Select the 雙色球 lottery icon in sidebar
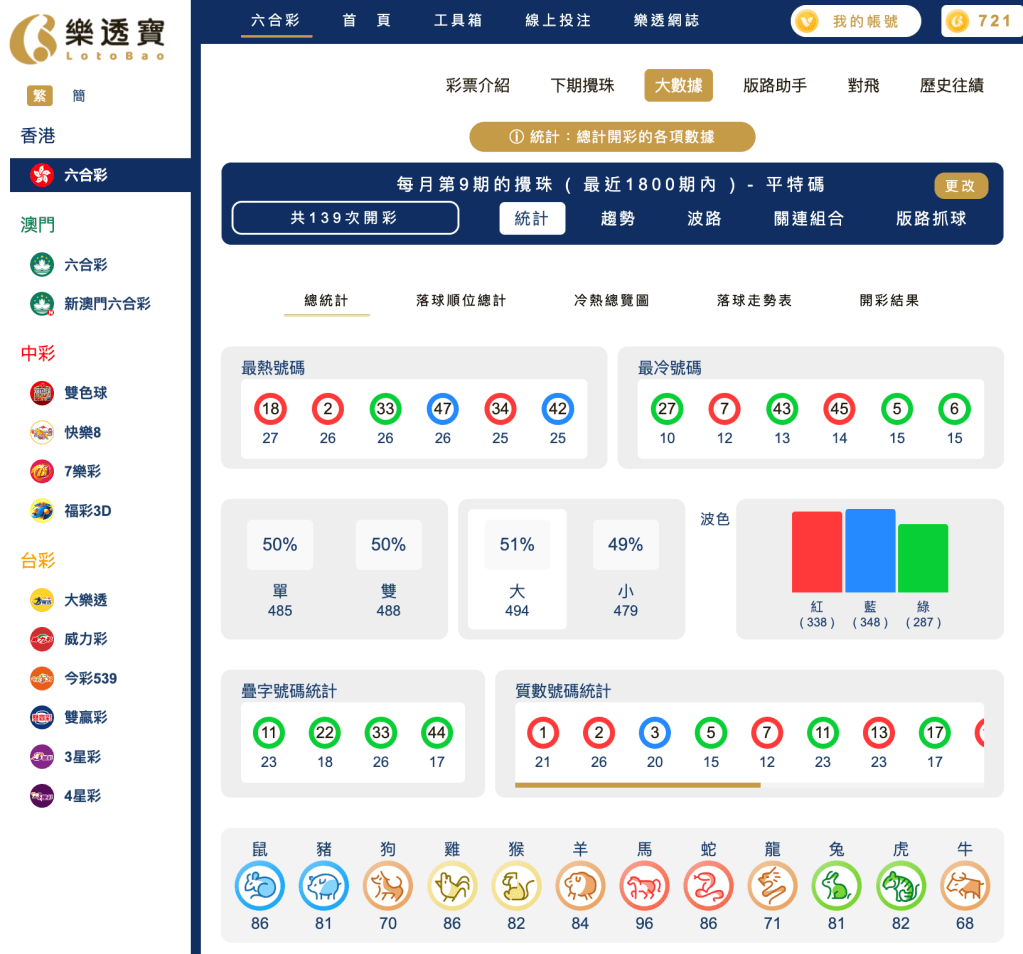 [40, 393]
